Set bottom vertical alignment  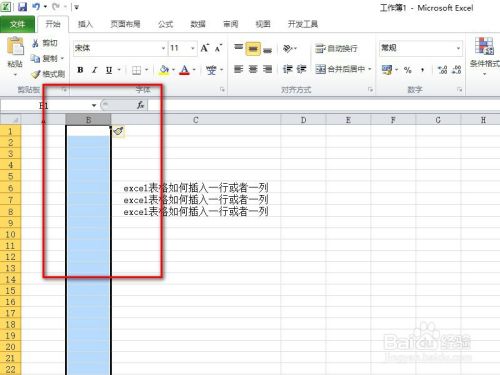[x=267, y=49]
